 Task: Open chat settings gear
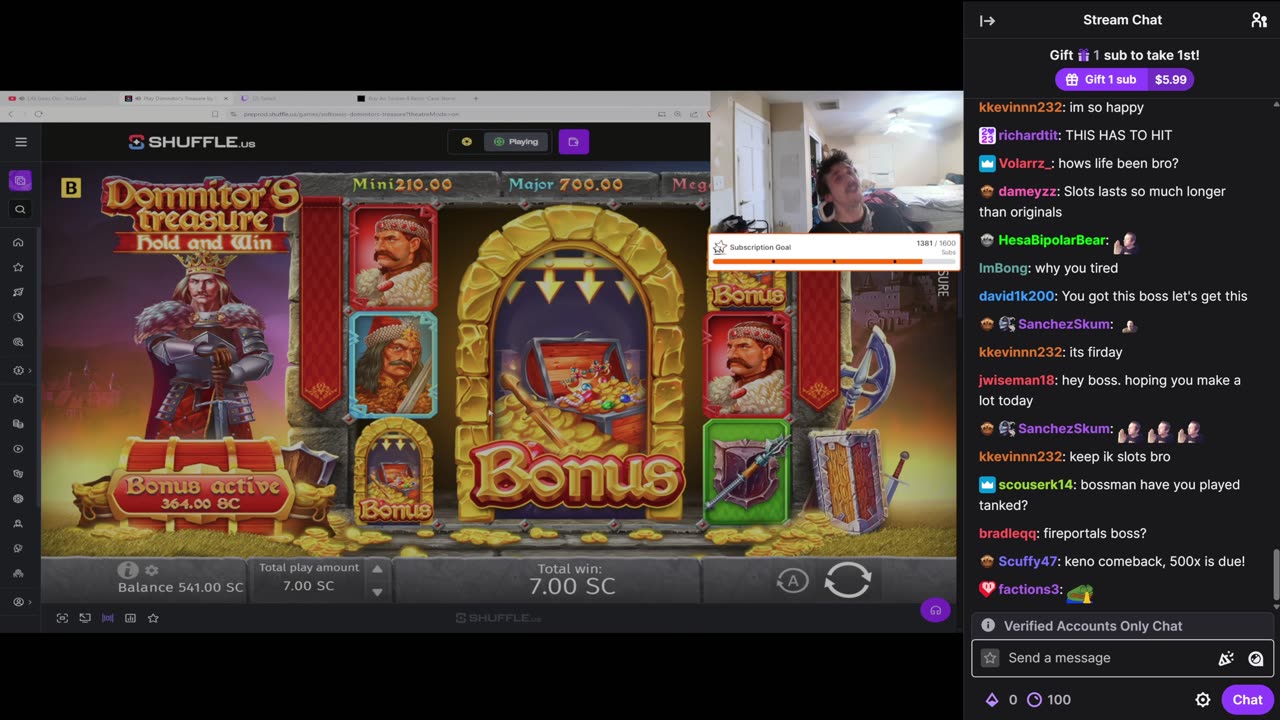(1203, 700)
